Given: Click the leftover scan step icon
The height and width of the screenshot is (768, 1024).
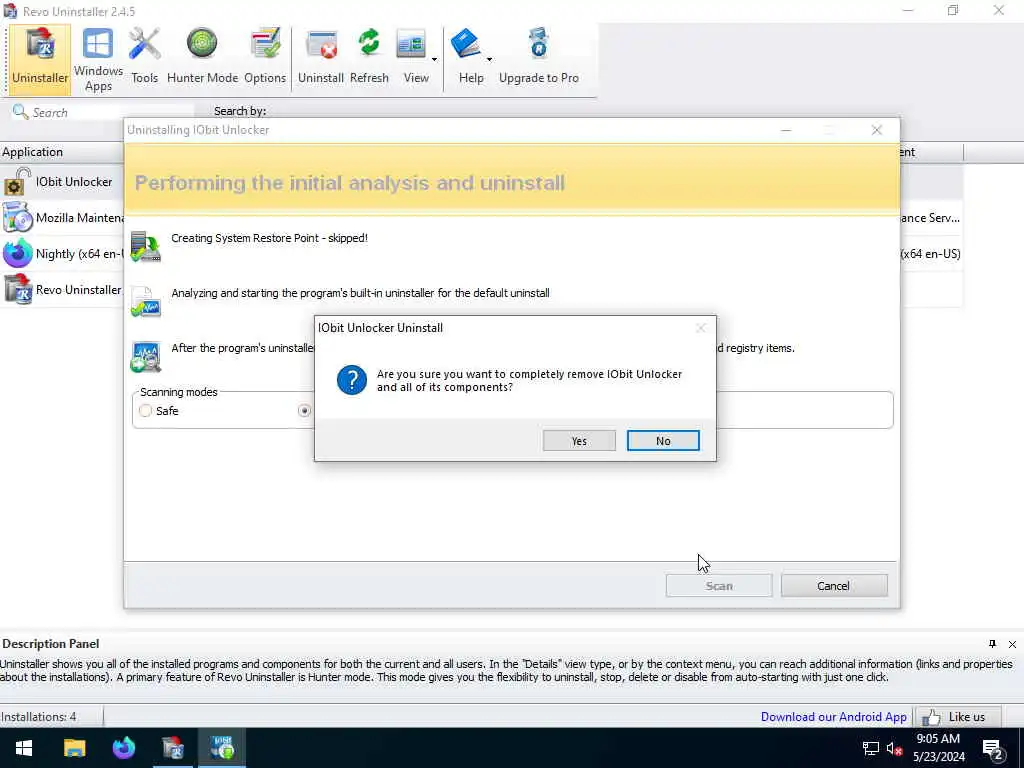Looking at the screenshot, I should 145,356.
